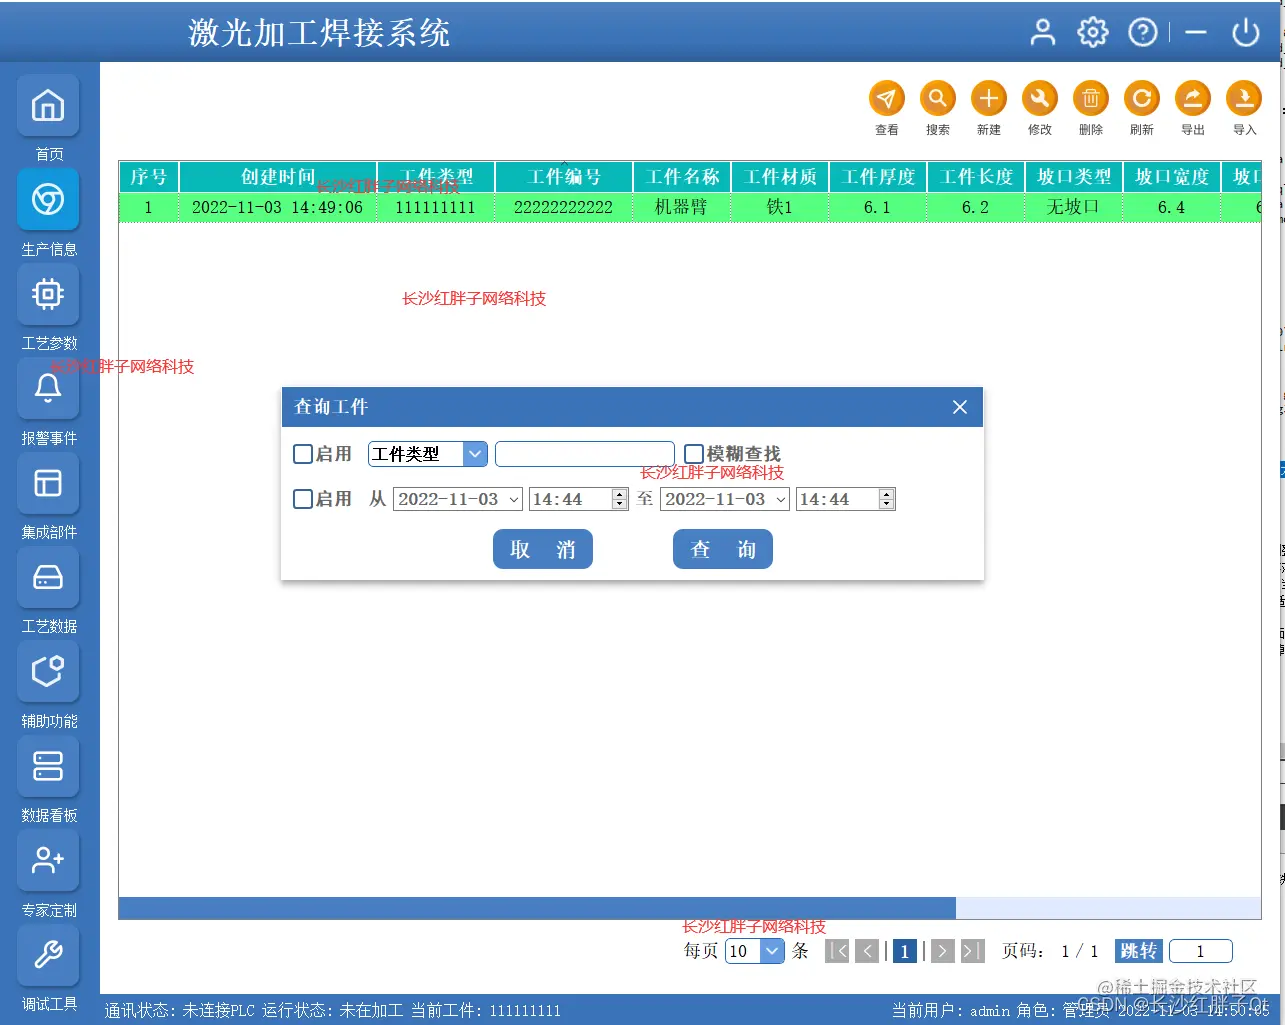
Task: Click the 坡口宽度 column header
Action: [1172, 177]
